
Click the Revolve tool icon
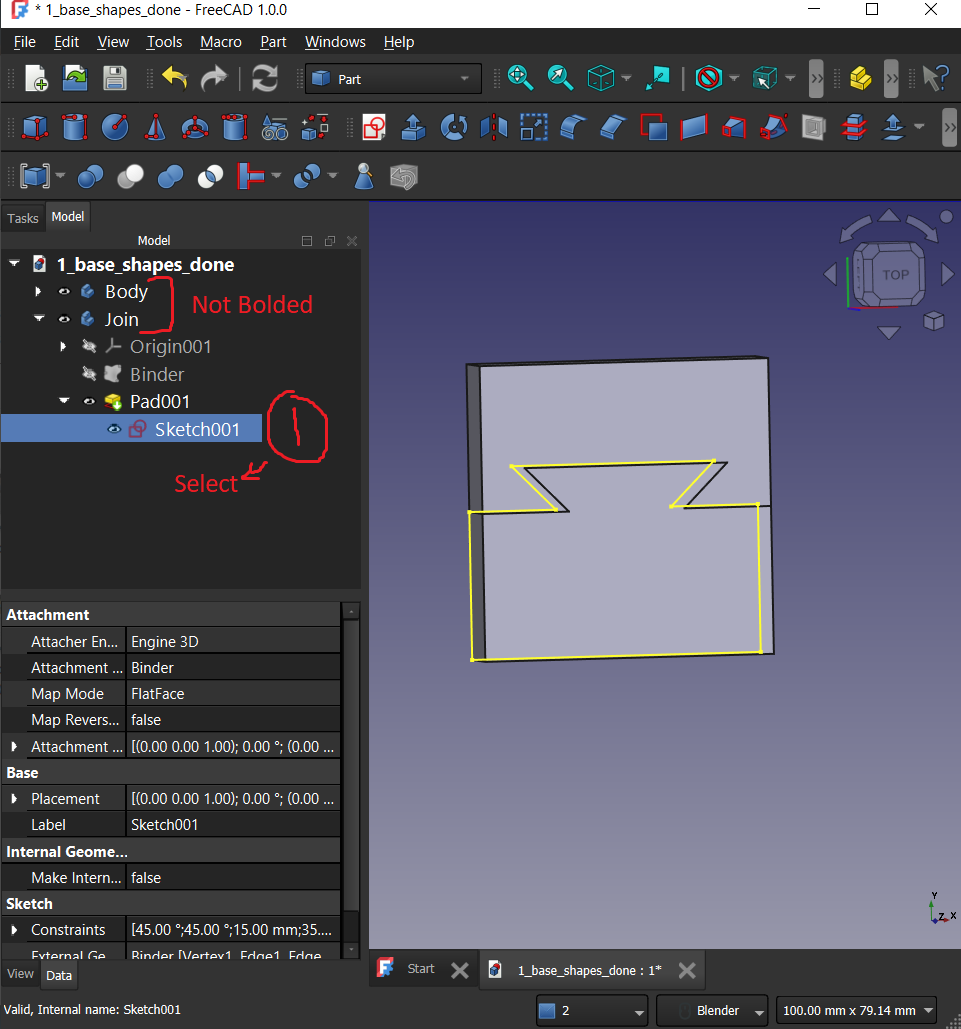454,127
